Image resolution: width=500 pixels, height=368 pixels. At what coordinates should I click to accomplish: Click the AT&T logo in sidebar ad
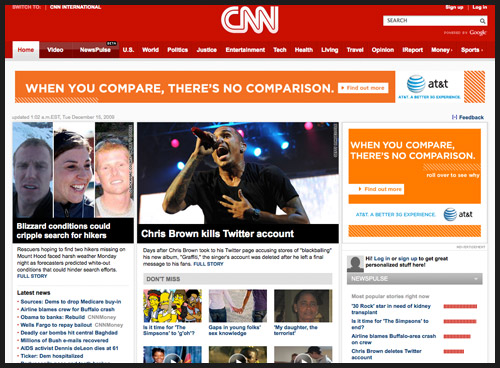coord(458,214)
